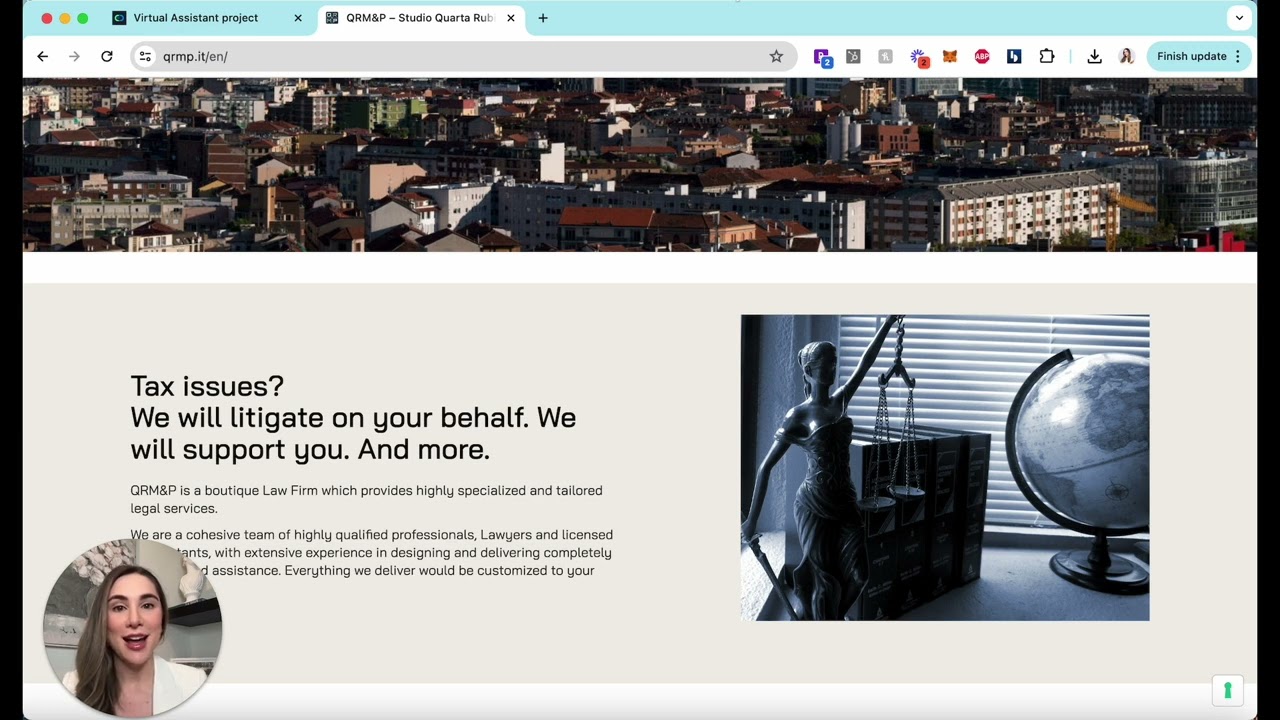1280x720 pixels.
Task: View site information icon in address bar
Action: click(145, 57)
